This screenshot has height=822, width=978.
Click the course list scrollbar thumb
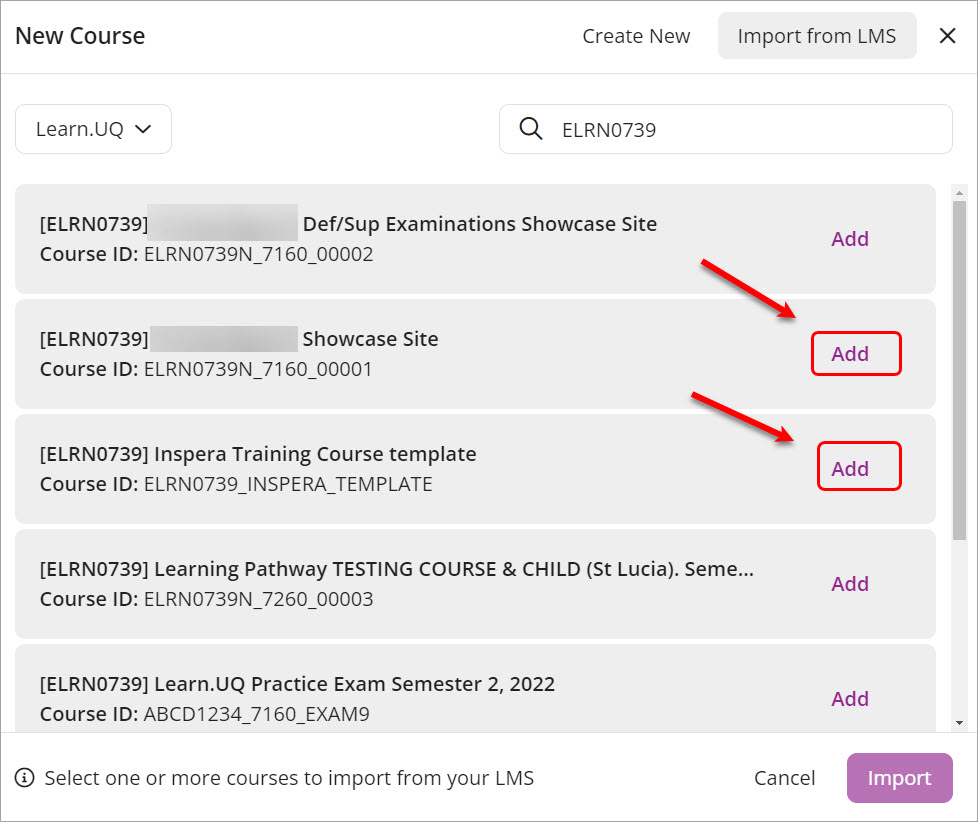(960, 370)
